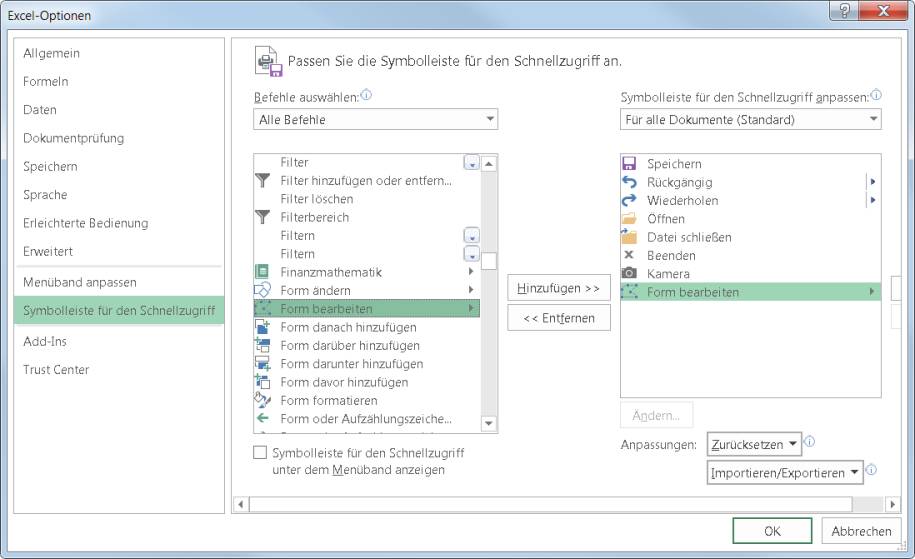Click the Kamera icon in right list
This screenshot has width=915, height=559.
click(629, 273)
